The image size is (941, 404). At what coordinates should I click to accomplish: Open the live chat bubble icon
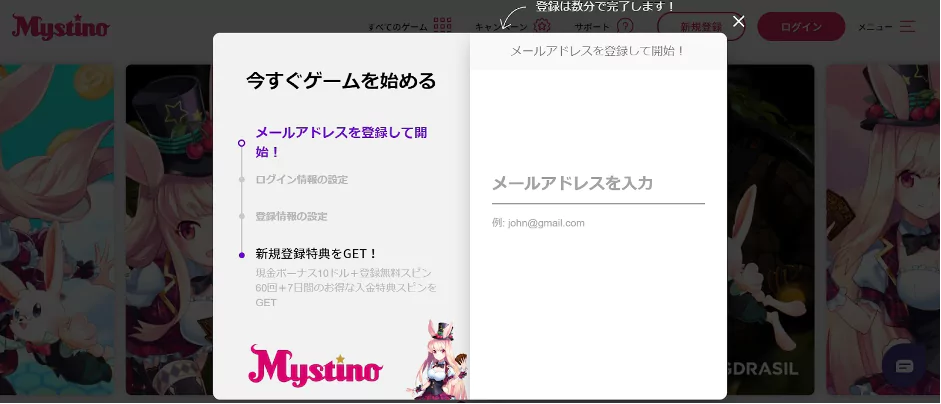[x=904, y=366]
